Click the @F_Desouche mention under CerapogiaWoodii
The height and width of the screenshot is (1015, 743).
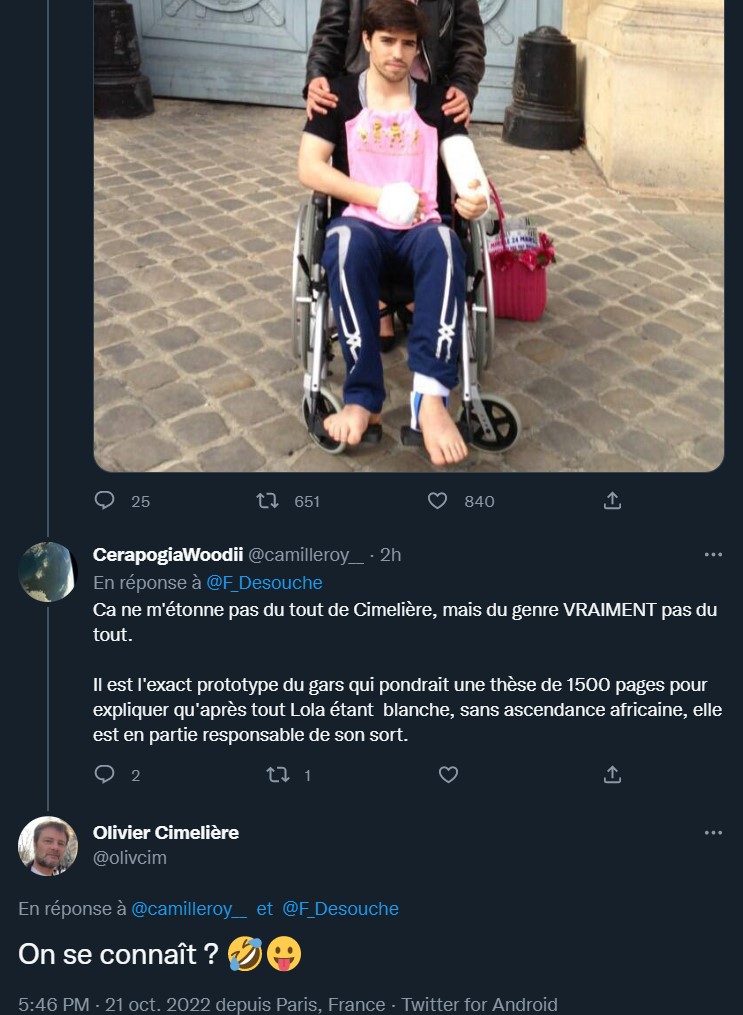coord(264,583)
